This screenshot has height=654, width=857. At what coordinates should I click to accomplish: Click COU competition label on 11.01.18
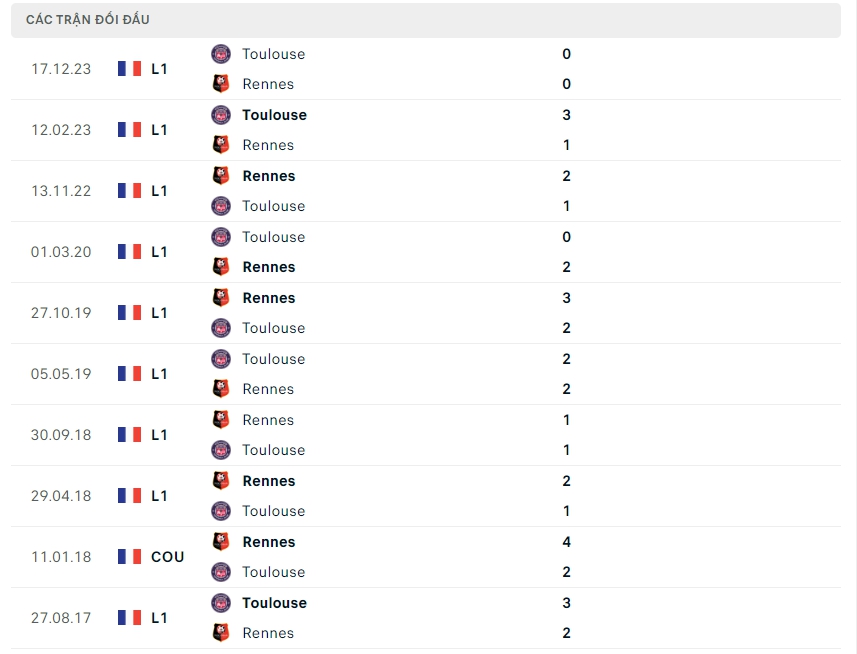point(167,557)
